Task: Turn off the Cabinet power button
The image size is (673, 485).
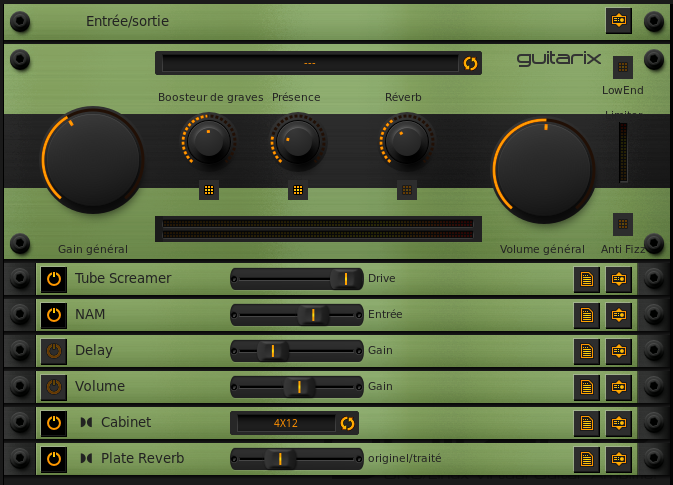Action: tap(54, 423)
